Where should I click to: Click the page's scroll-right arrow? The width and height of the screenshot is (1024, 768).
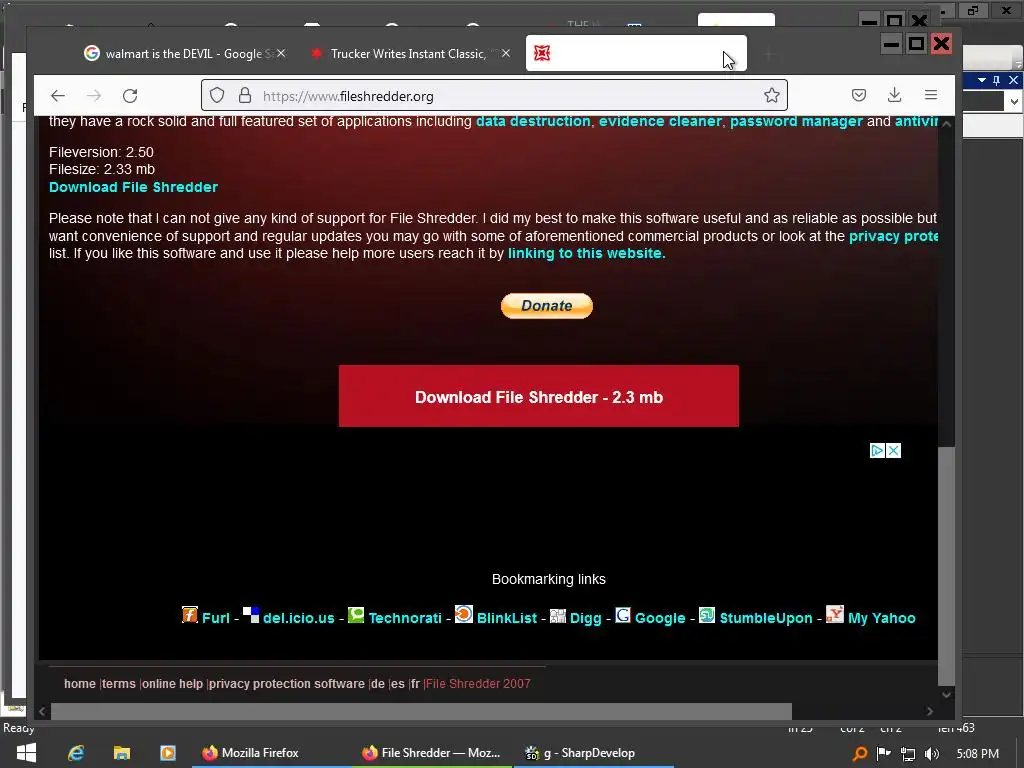click(930, 711)
